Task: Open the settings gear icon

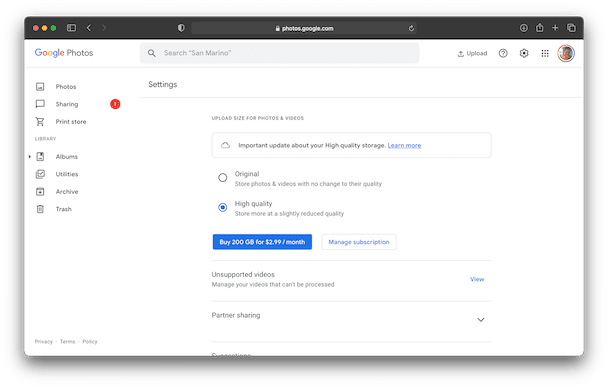Action: [x=524, y=53]
